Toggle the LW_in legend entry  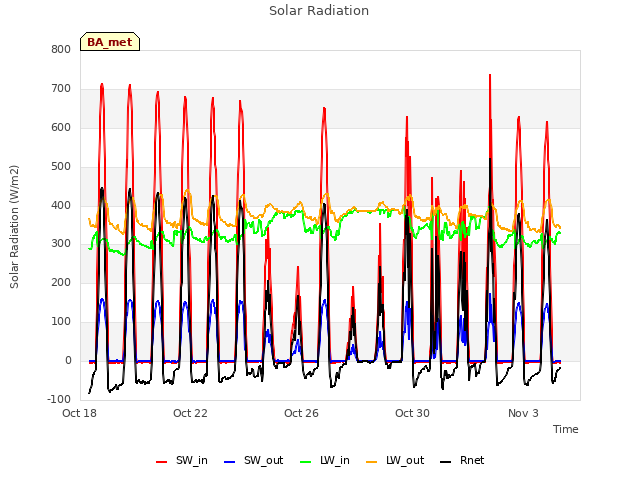[325, 460]
